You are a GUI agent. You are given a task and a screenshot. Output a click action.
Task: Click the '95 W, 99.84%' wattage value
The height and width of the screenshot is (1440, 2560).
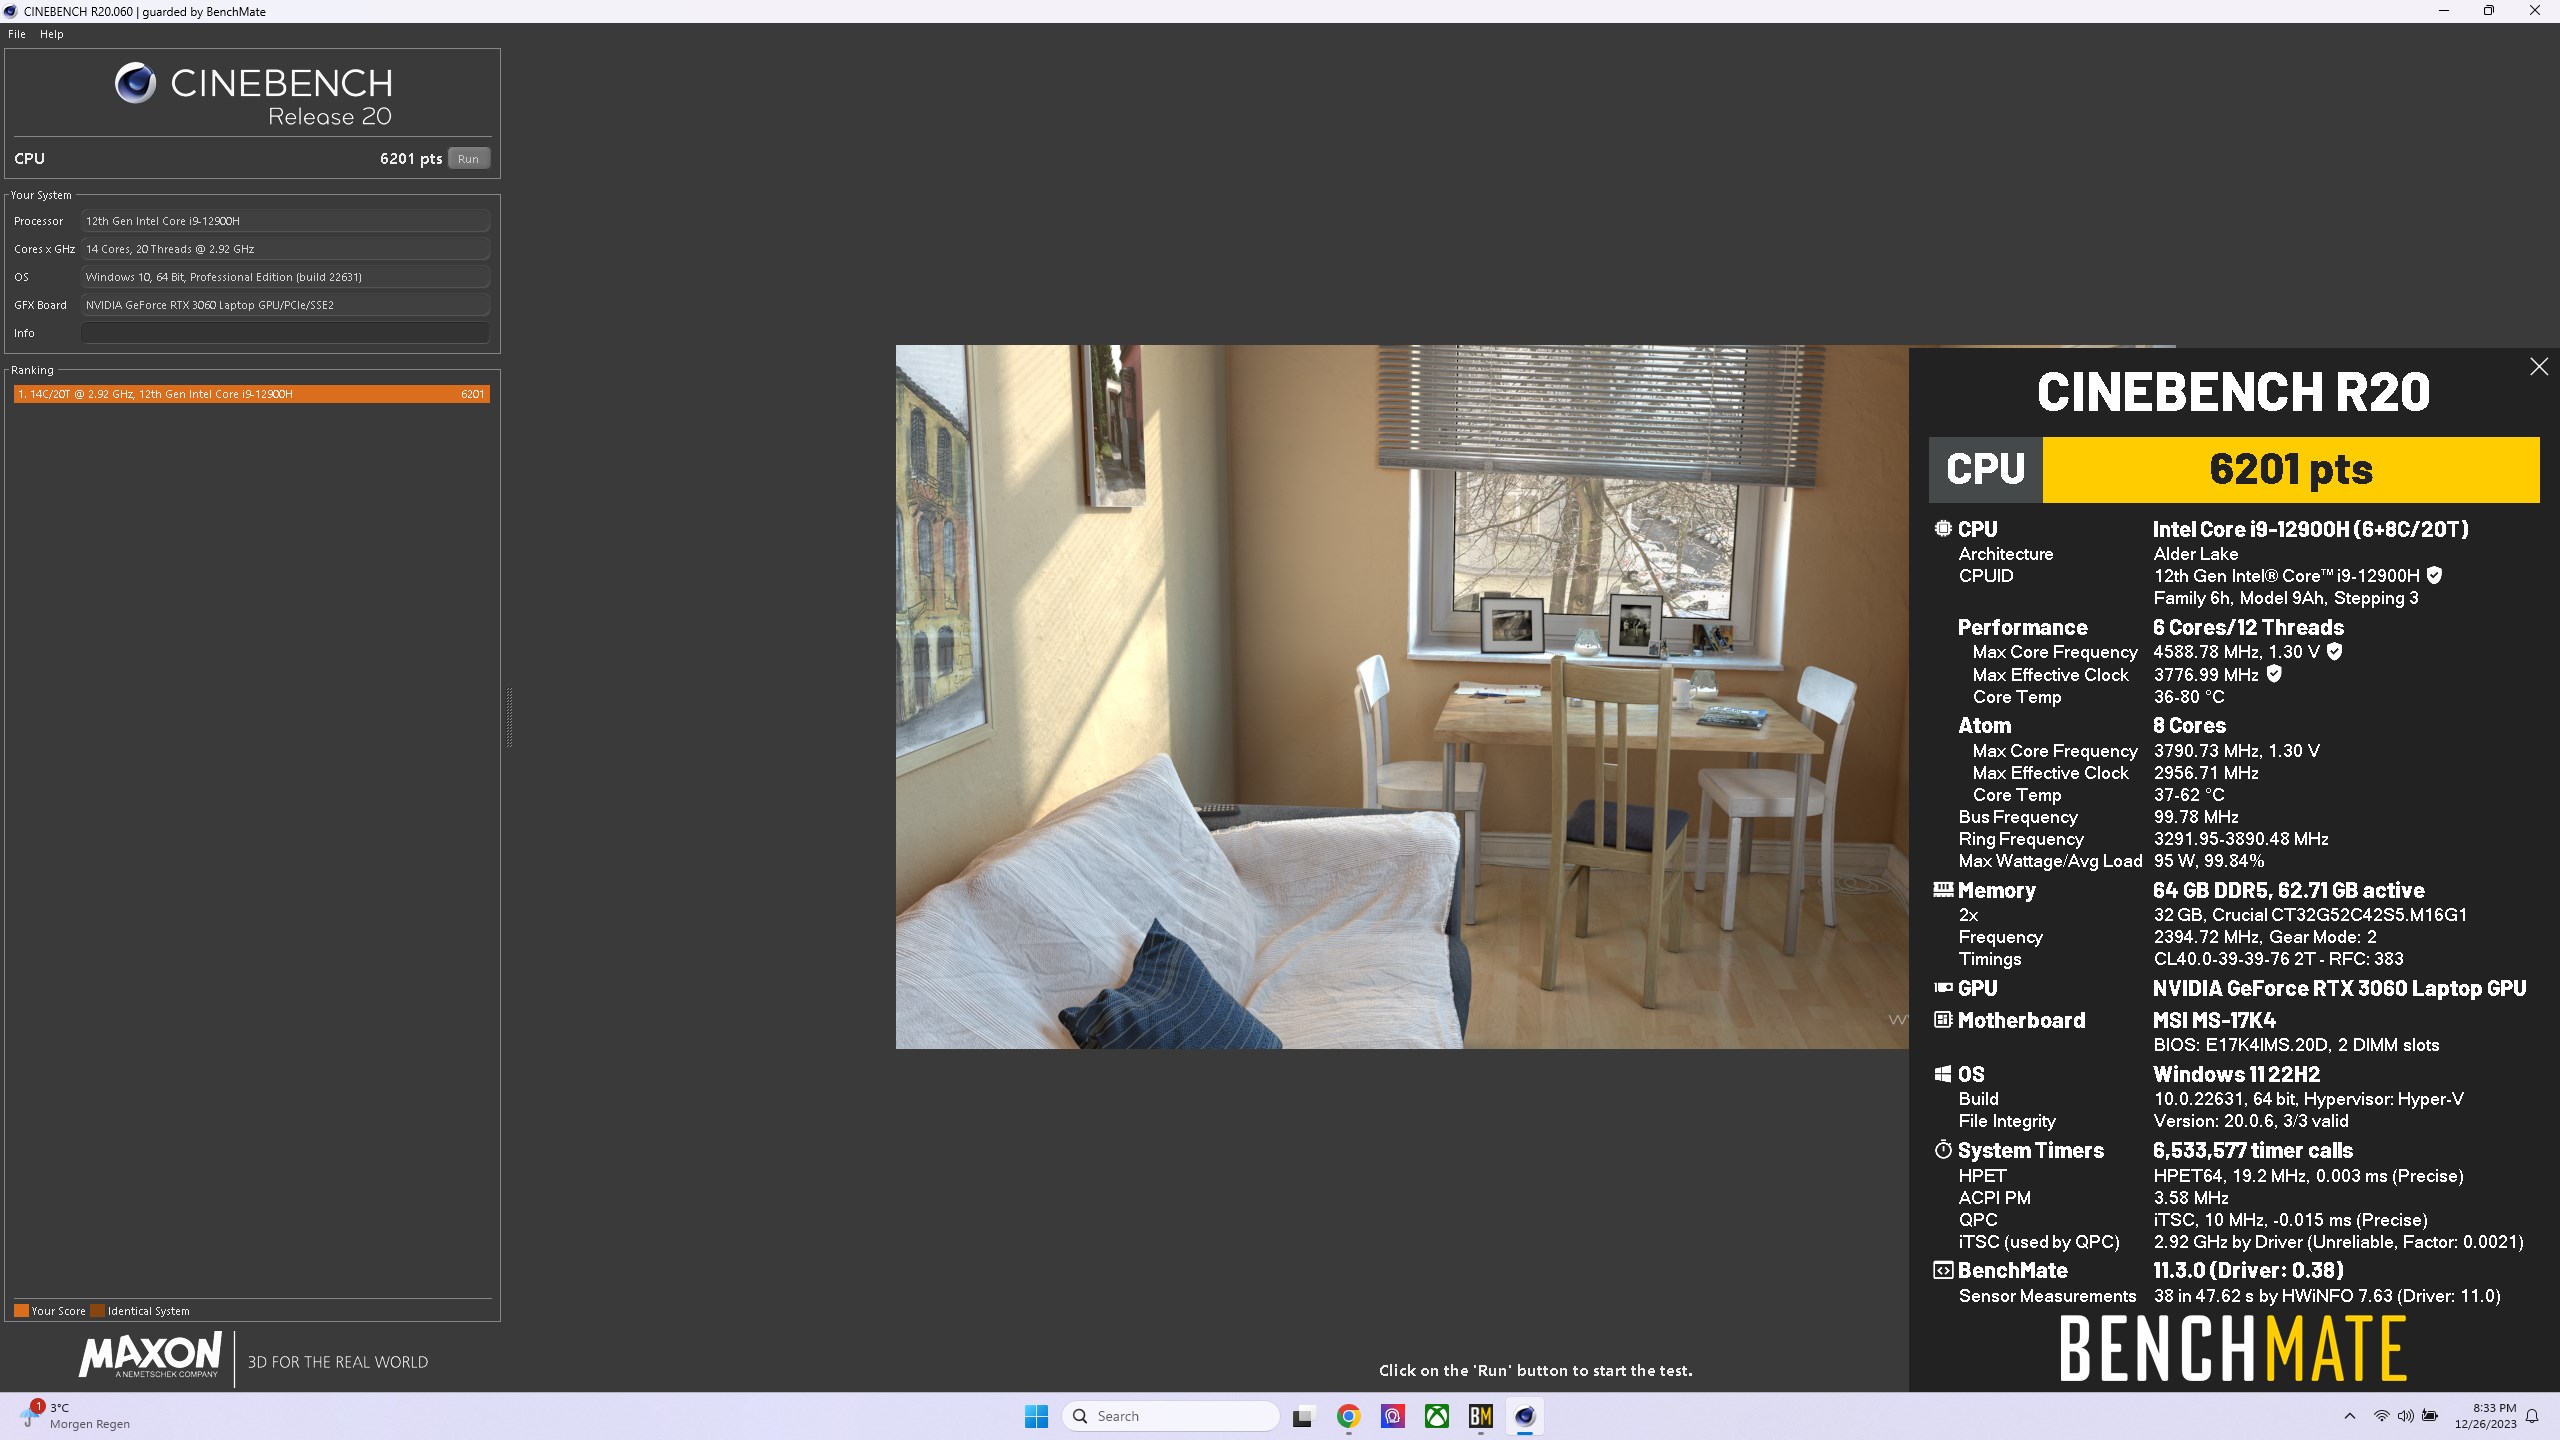coord(2209,861)
